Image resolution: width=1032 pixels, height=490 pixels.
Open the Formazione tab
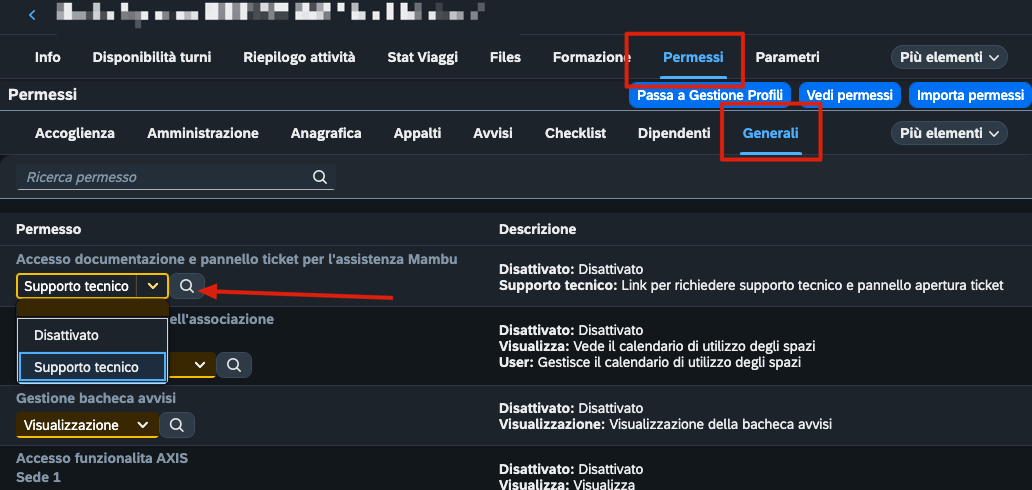pyautogui.click(x=588, y=57)
